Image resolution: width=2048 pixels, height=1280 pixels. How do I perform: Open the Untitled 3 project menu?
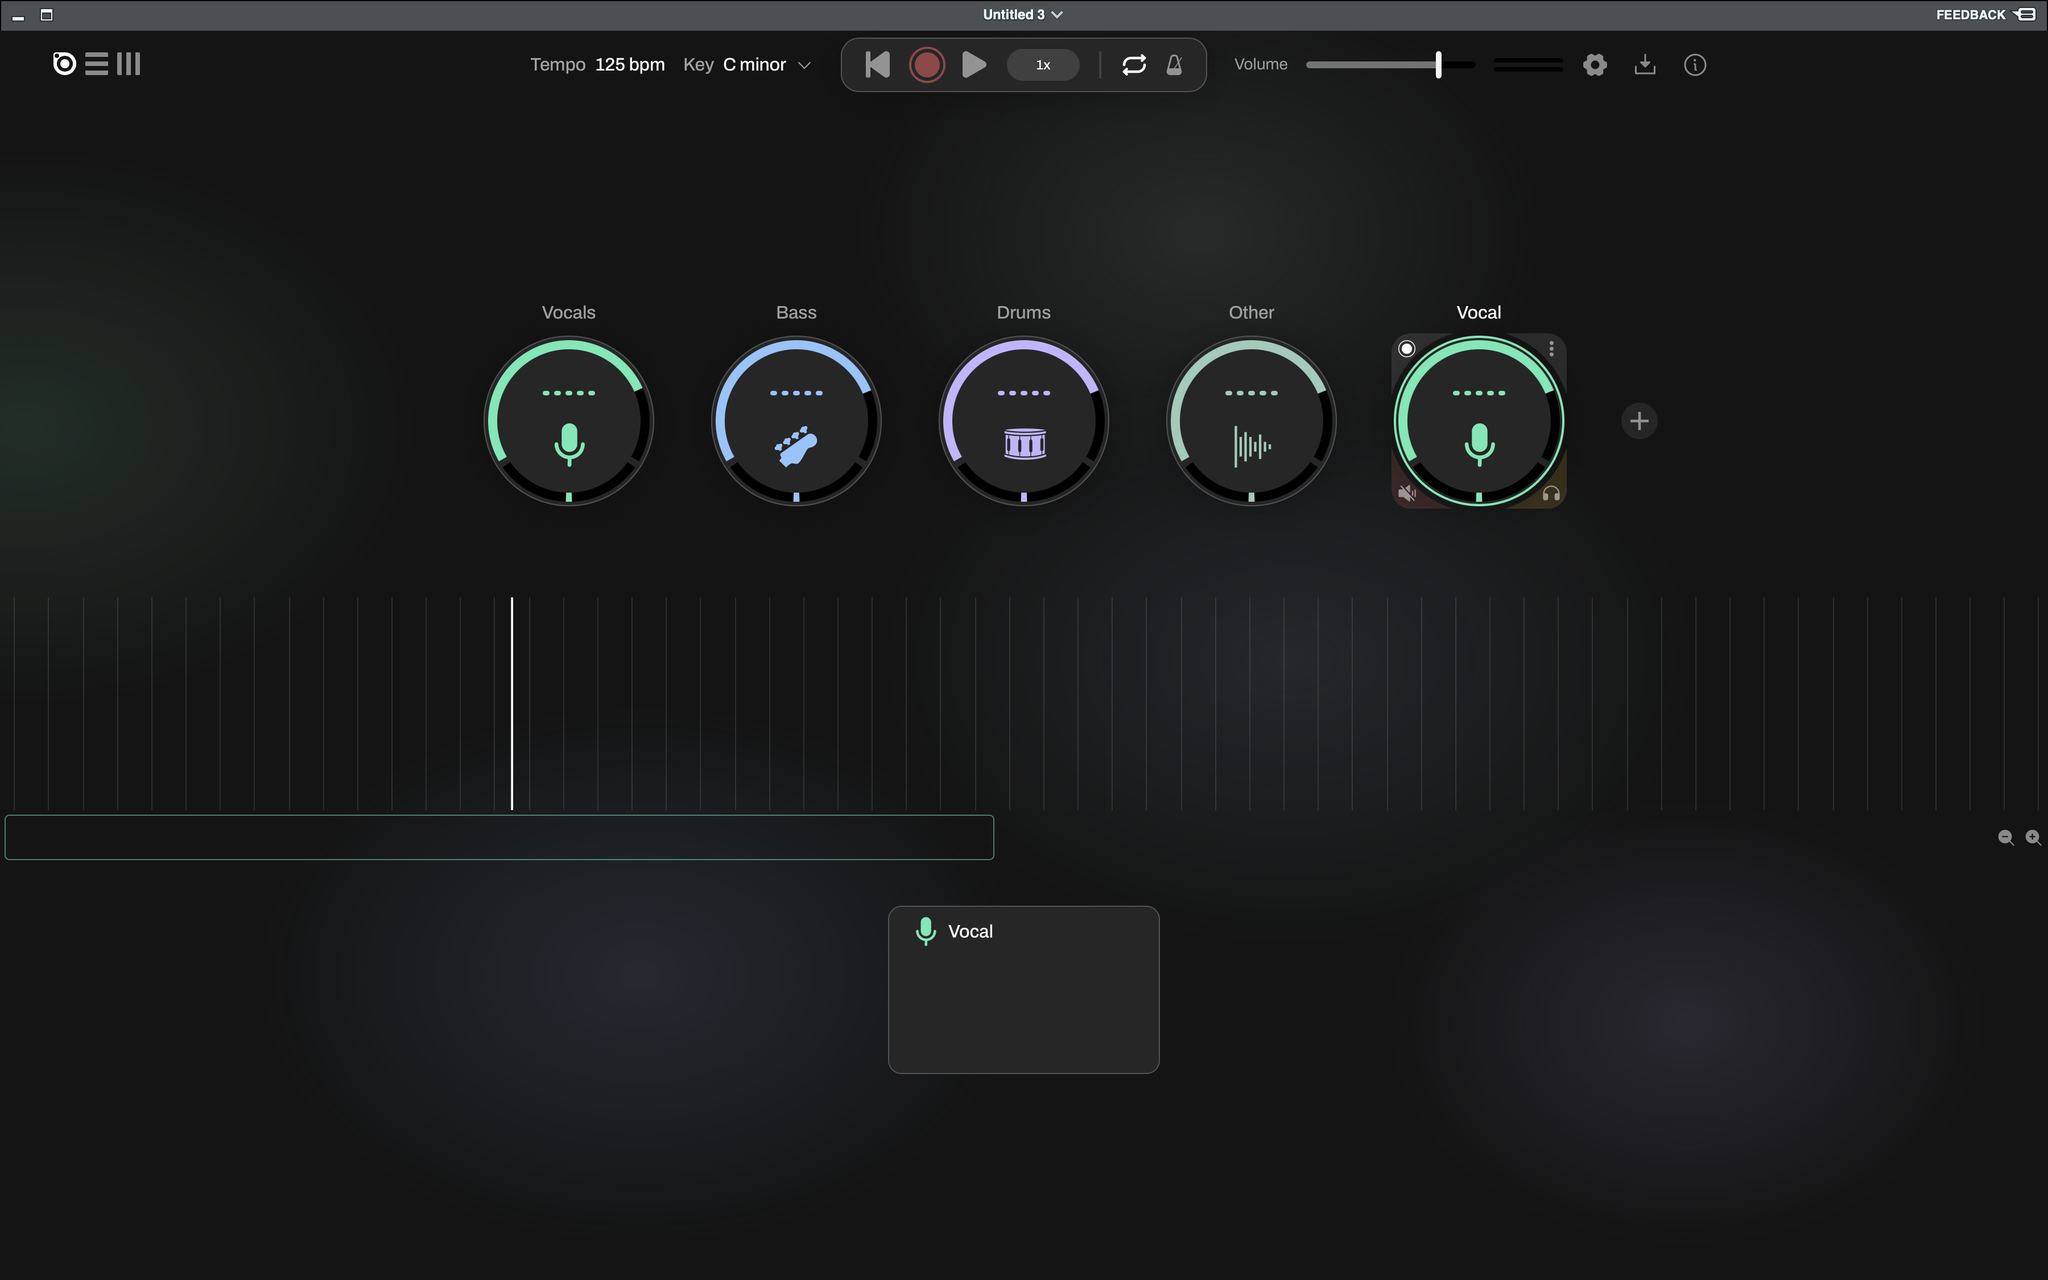click(1023, 15)
